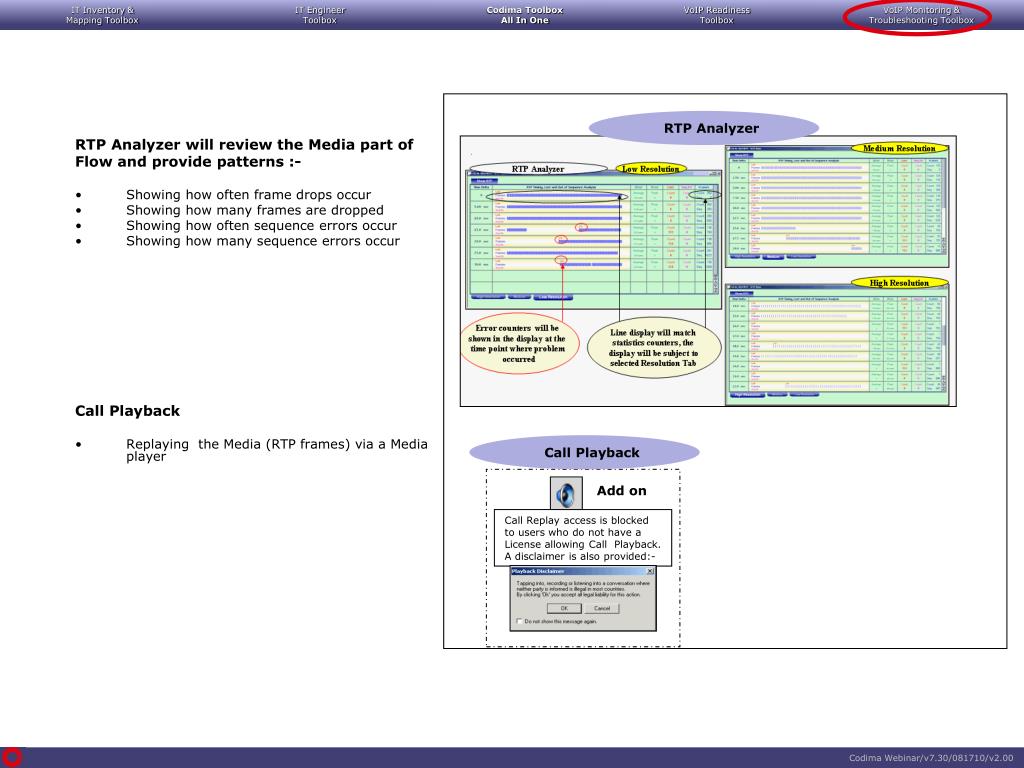The width and height of the screenshot is (1024, 768).
Task: Click the yellow 'High Resolution' label
Action: (x=899, y=283)
